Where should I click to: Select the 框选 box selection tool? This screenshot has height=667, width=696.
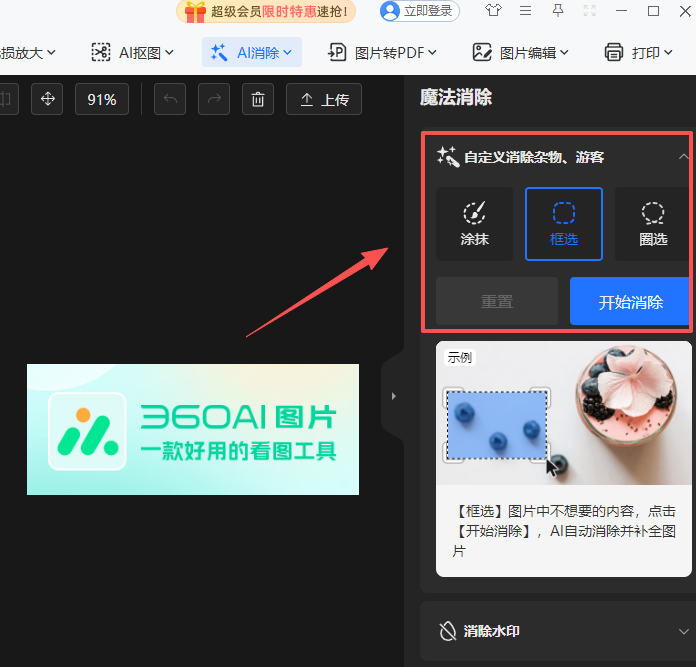564,224
